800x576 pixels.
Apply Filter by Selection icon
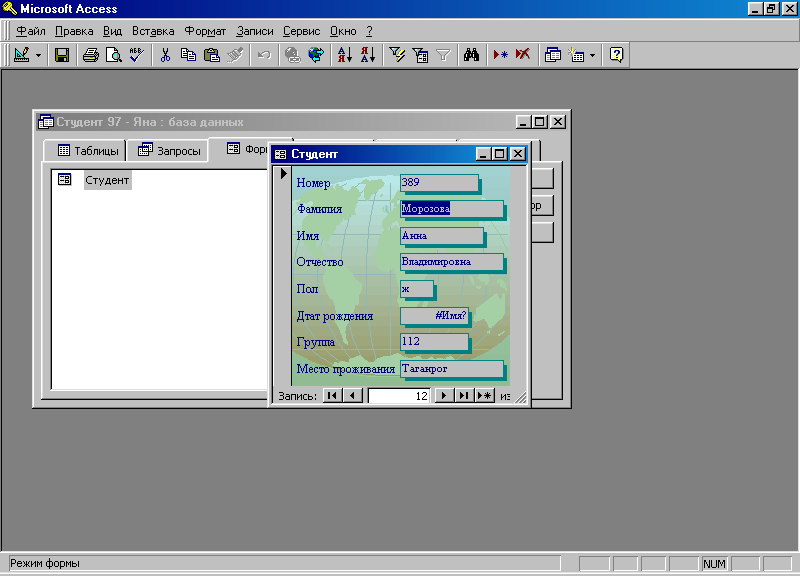(397, 55)
